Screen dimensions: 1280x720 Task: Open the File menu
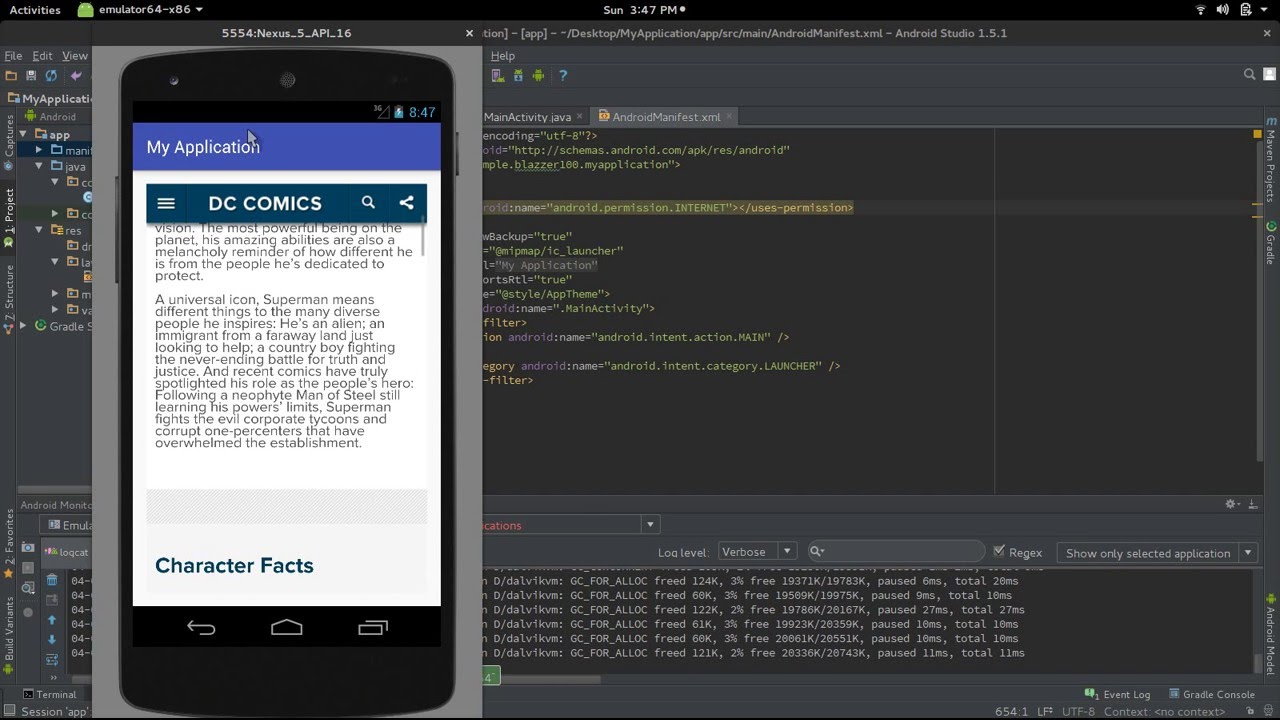[x=13, y=56]
